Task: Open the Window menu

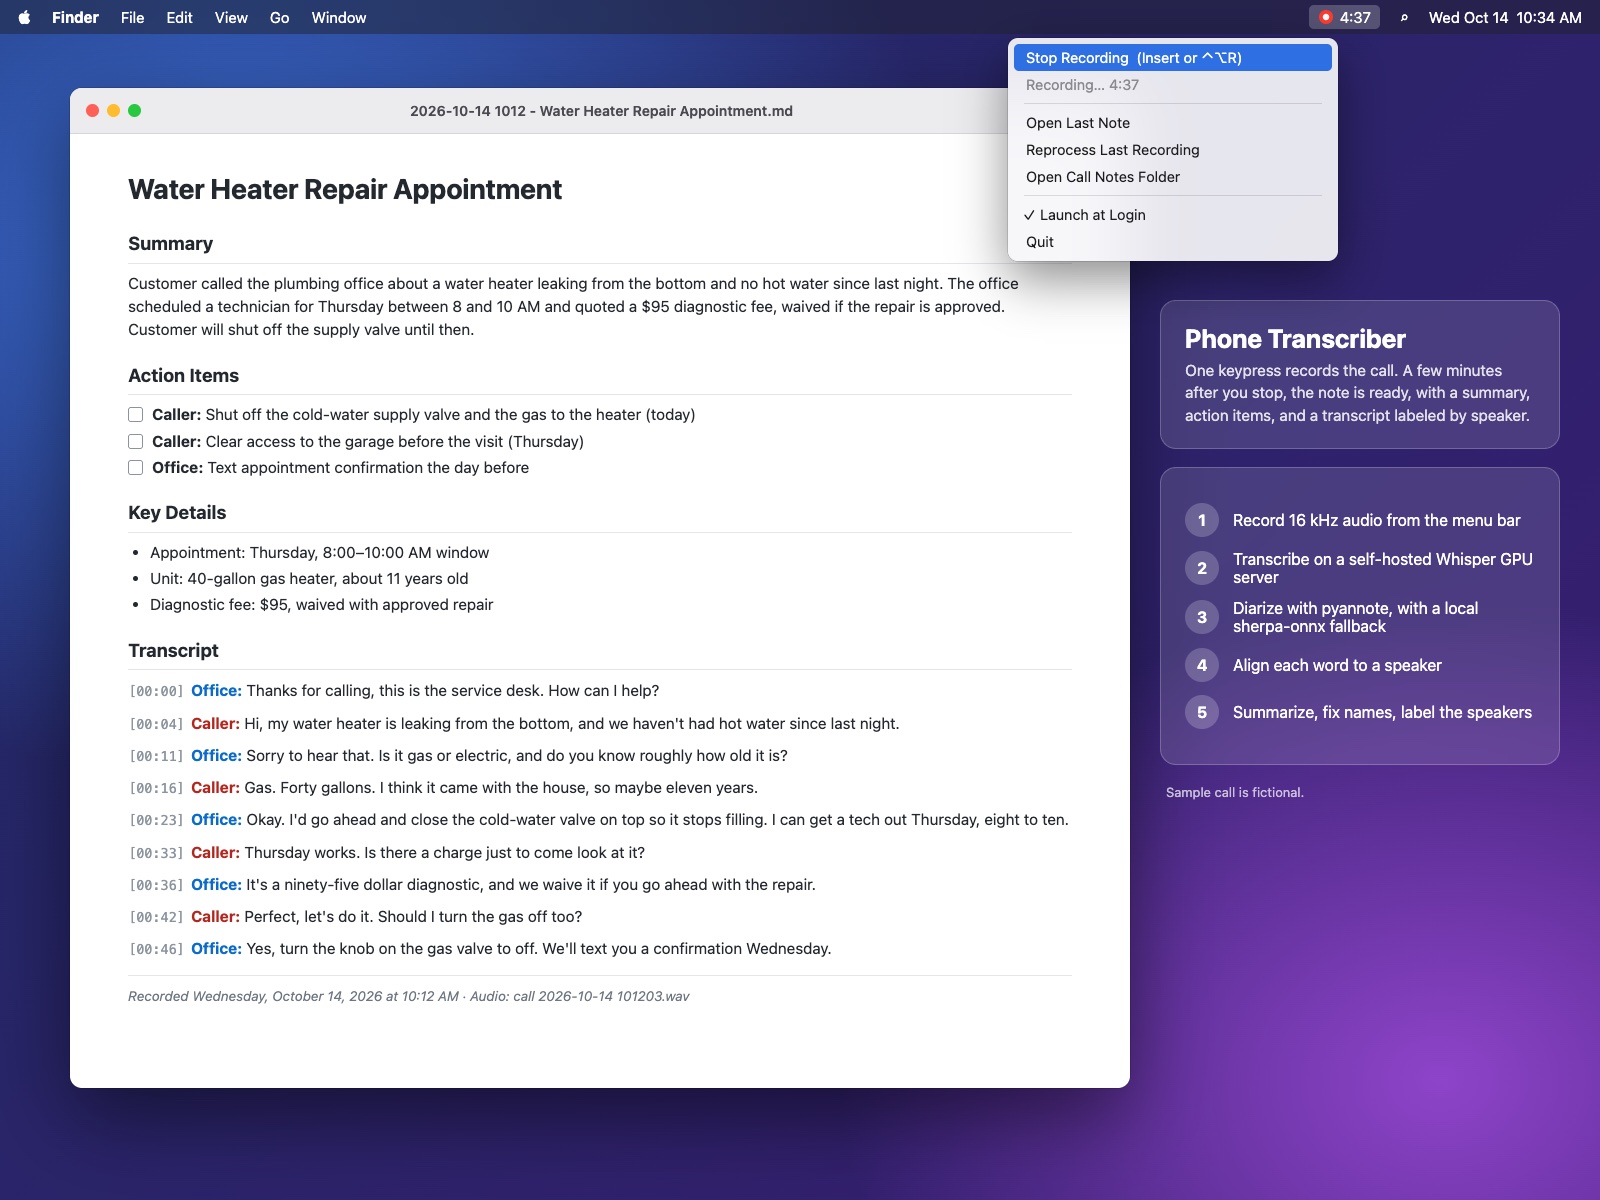Action: (339, 18)
